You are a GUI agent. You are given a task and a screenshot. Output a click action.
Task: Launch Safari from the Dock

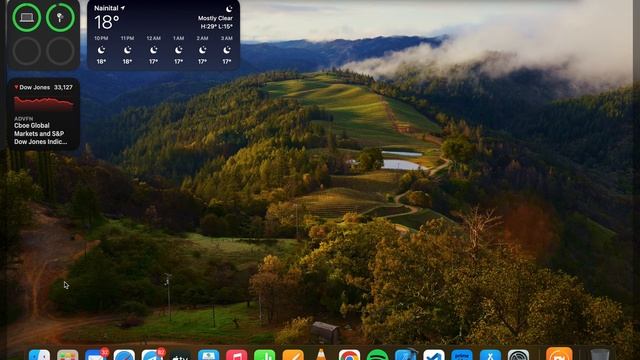pos(124,355)
